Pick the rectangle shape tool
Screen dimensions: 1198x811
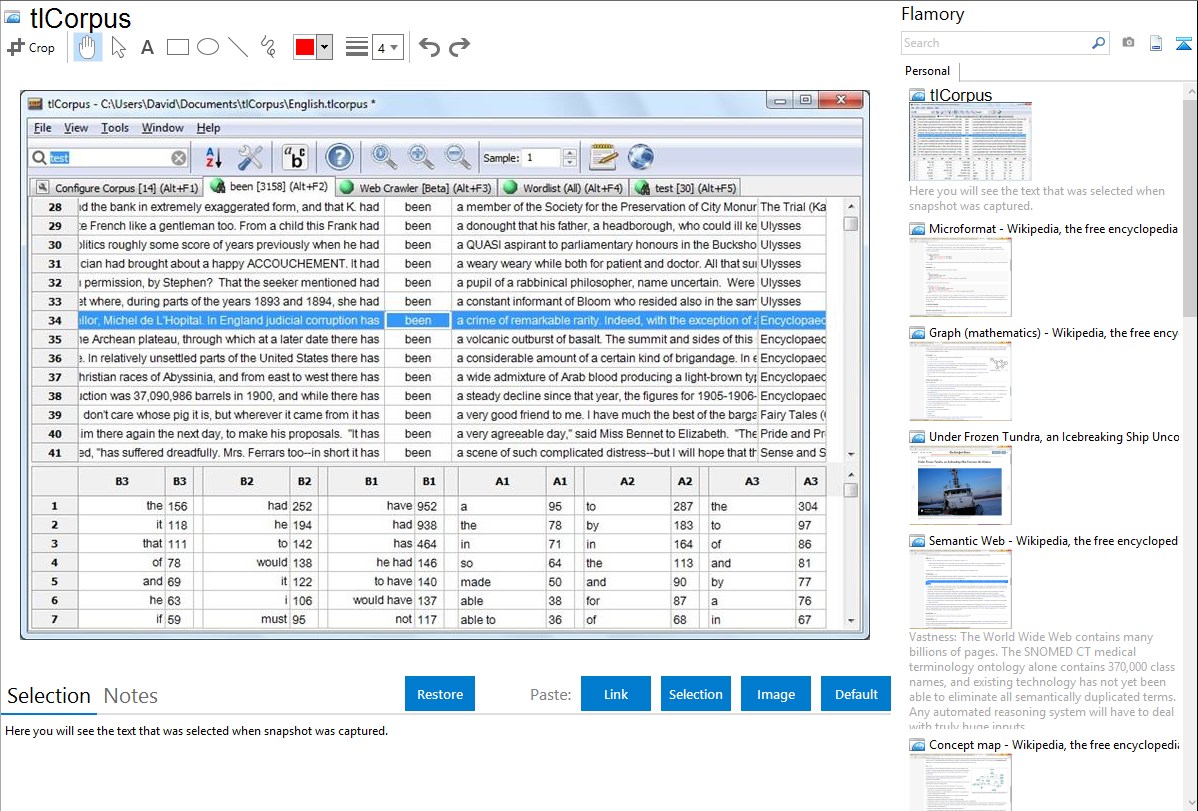[178, 47]
